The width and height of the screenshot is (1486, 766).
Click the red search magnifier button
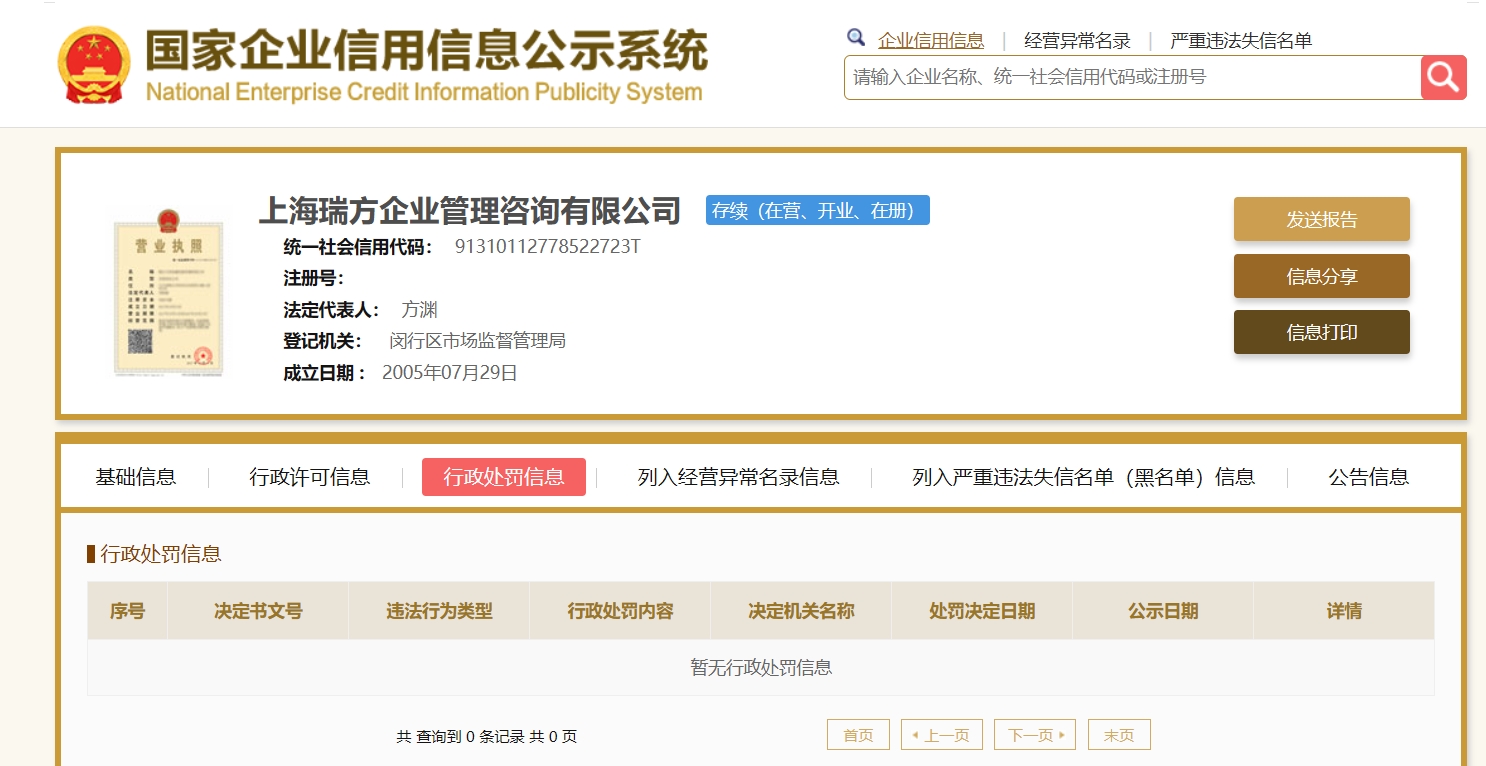(1443, 77)
